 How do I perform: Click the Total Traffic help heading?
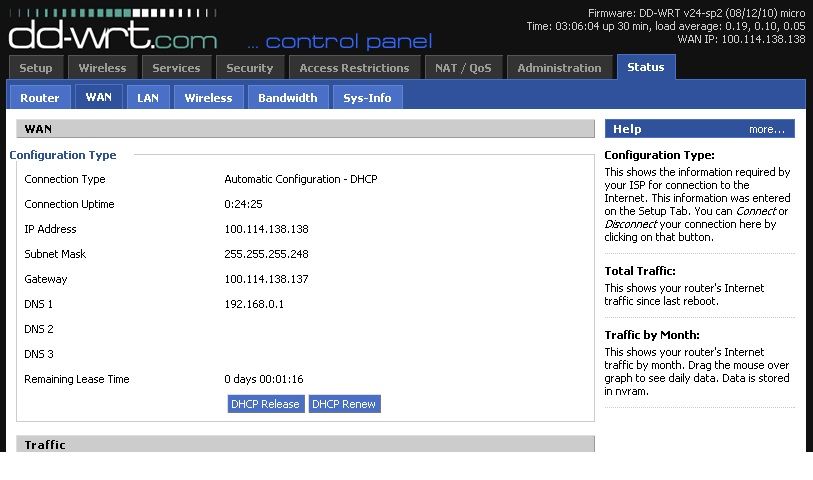(x=640, y=271)
